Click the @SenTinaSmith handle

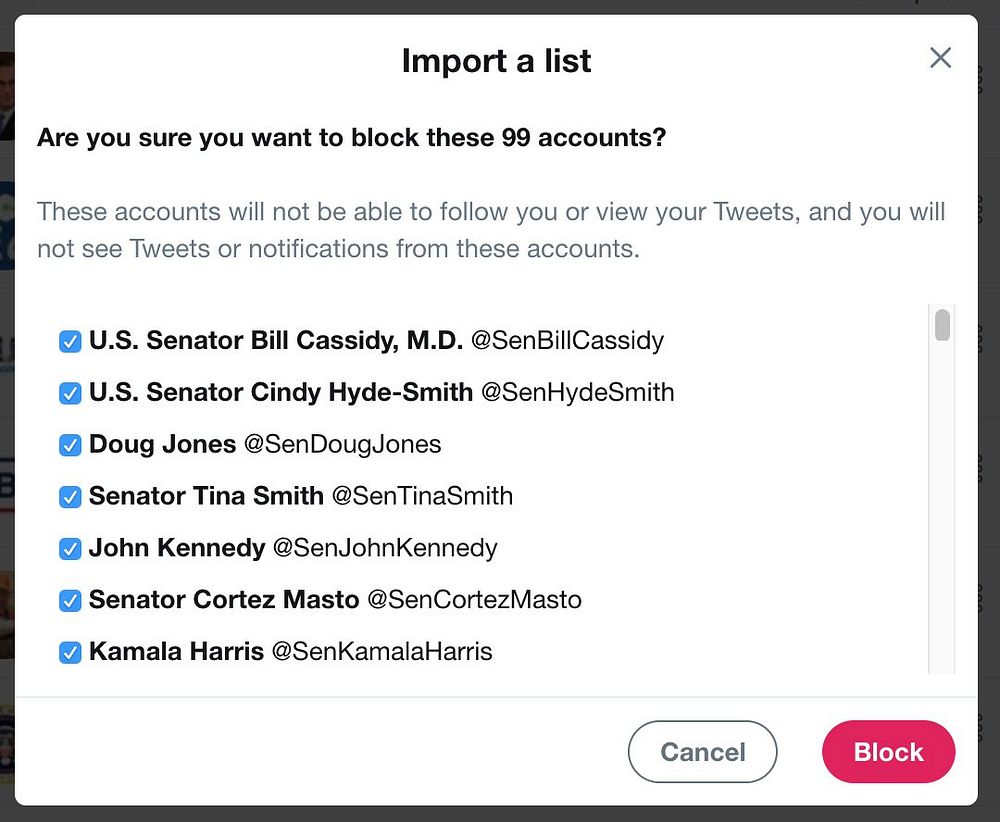[x=422, y=496]
